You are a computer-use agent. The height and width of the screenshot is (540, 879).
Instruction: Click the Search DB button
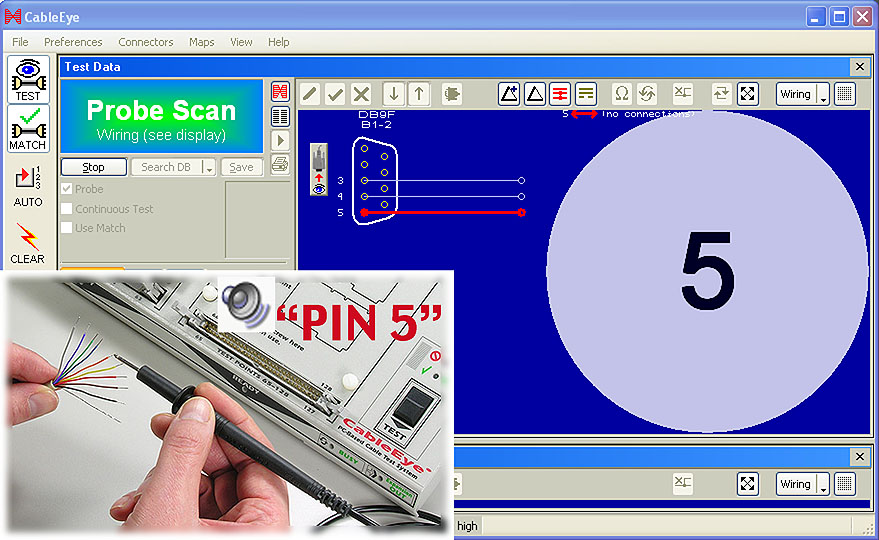pyautogui.click(x=166, y=167)
